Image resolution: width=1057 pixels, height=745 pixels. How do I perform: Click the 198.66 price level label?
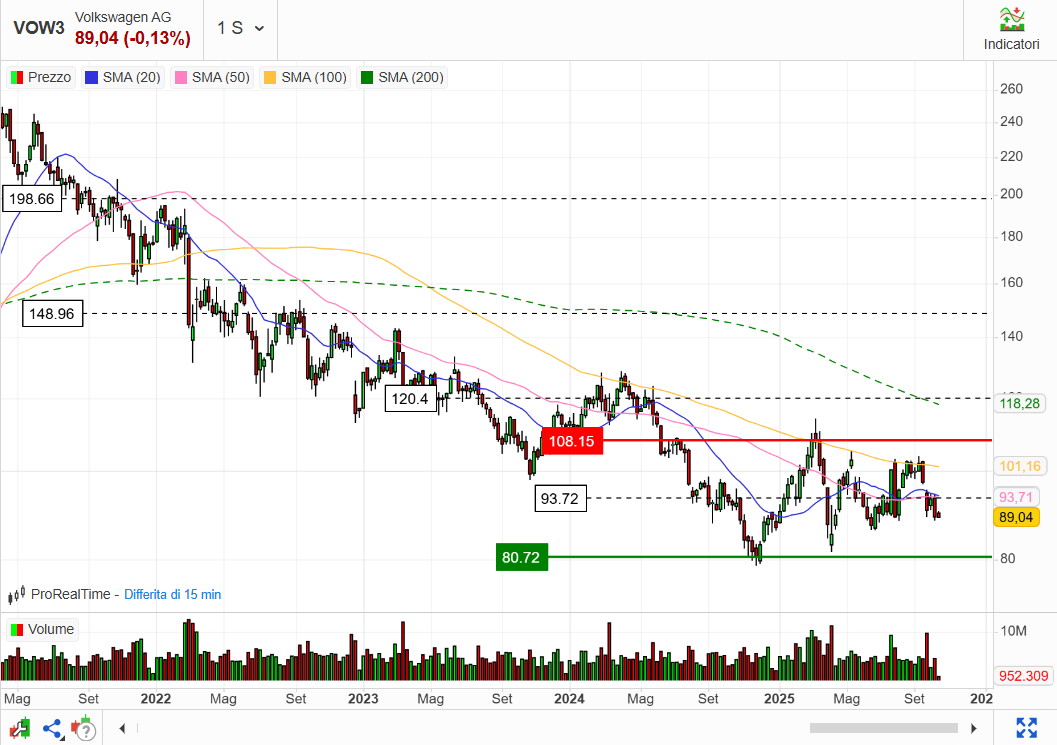(32, 199)
